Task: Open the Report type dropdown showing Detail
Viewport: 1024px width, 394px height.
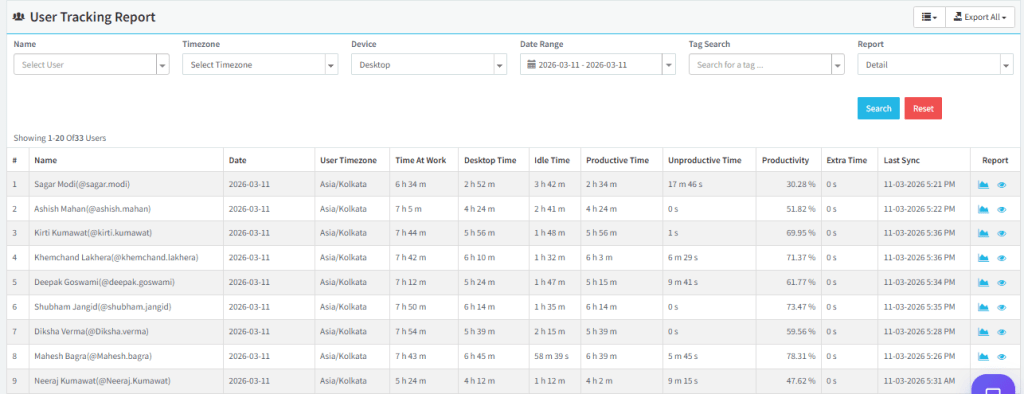Action: pos(935,65)
